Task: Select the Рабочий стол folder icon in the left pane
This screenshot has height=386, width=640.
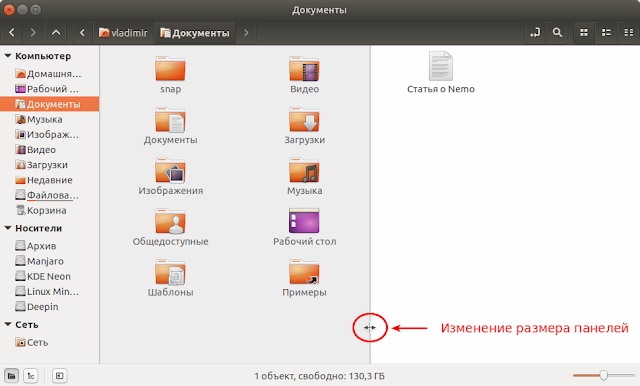Action: pos(304,221)
